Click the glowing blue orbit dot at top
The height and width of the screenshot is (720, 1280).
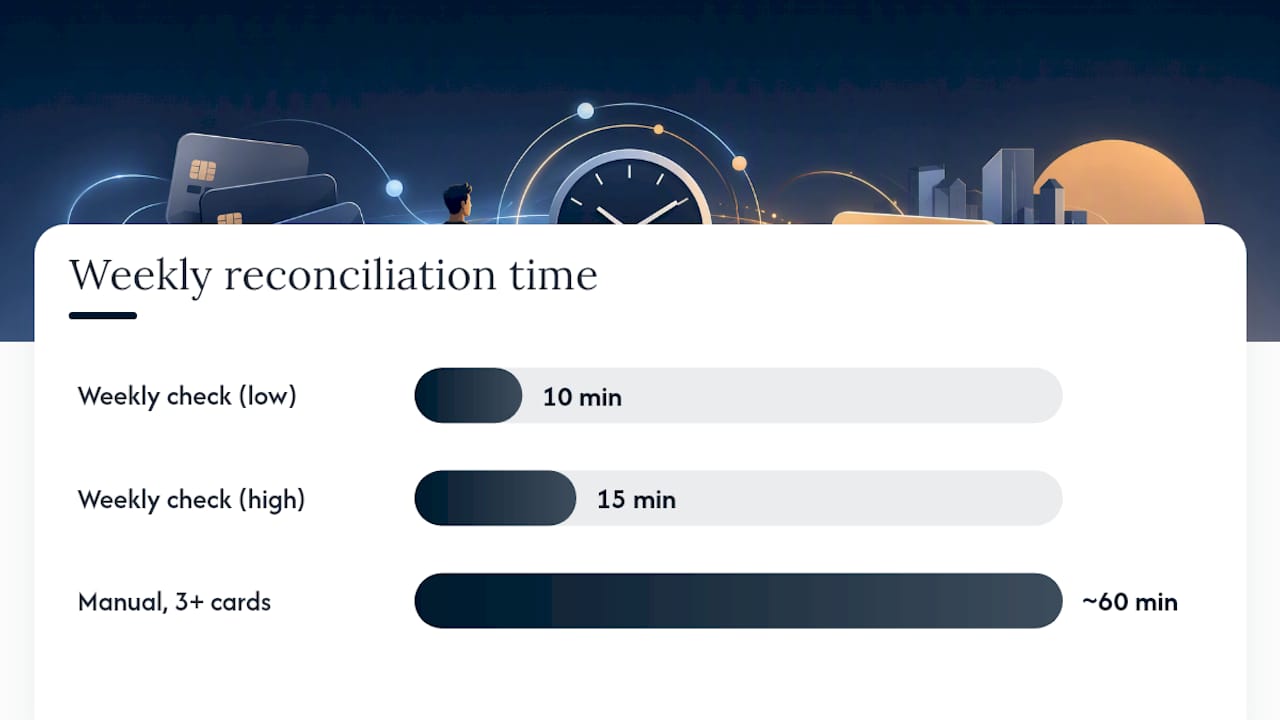585,110
